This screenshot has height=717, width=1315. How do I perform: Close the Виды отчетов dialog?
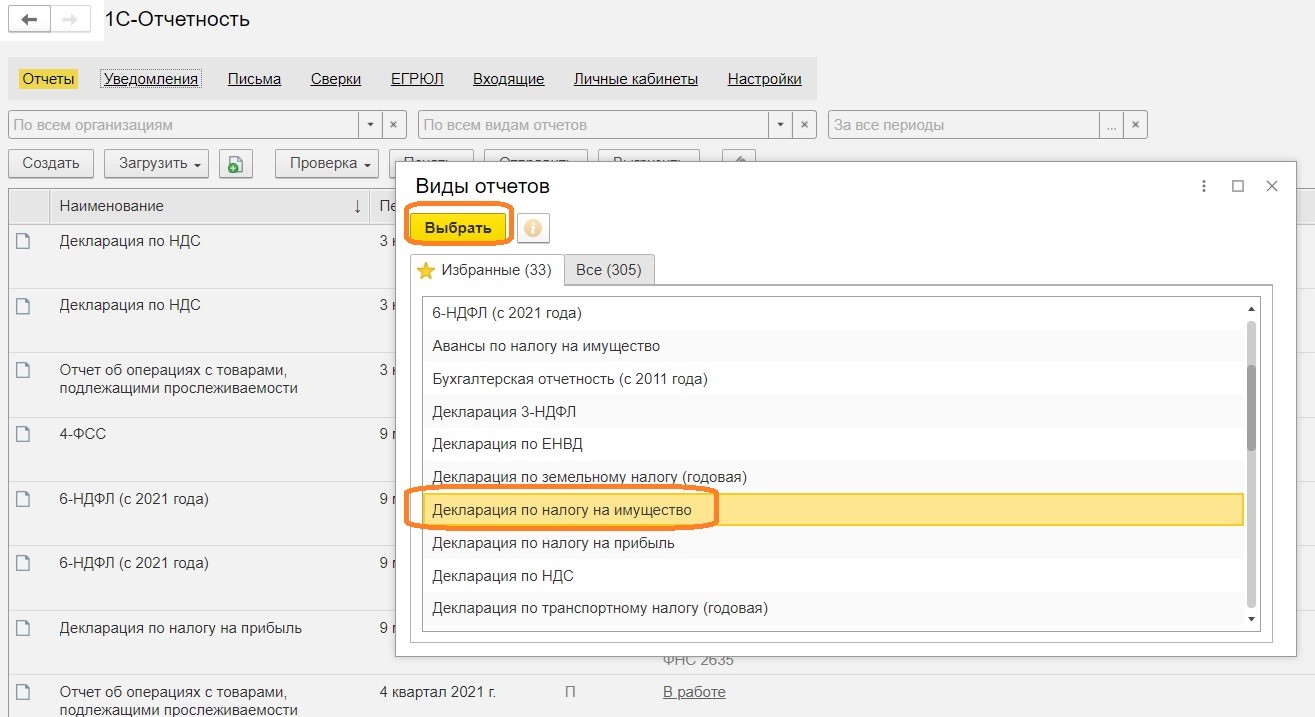pos(1272,186)
